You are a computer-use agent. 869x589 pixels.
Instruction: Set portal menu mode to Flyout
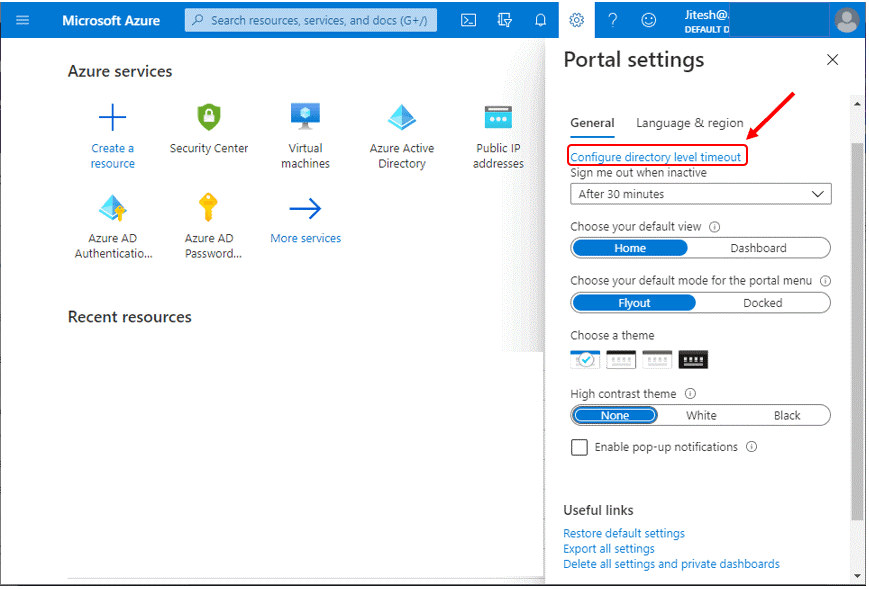[x=635, y=304]
